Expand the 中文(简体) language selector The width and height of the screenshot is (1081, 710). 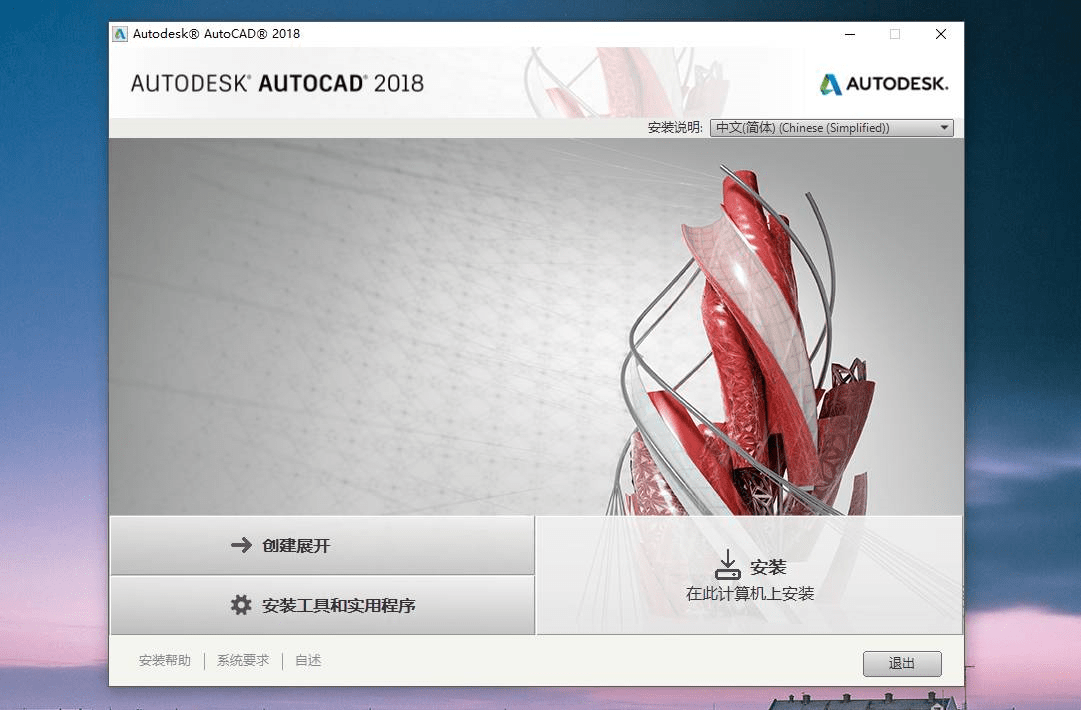pos(830,127)
